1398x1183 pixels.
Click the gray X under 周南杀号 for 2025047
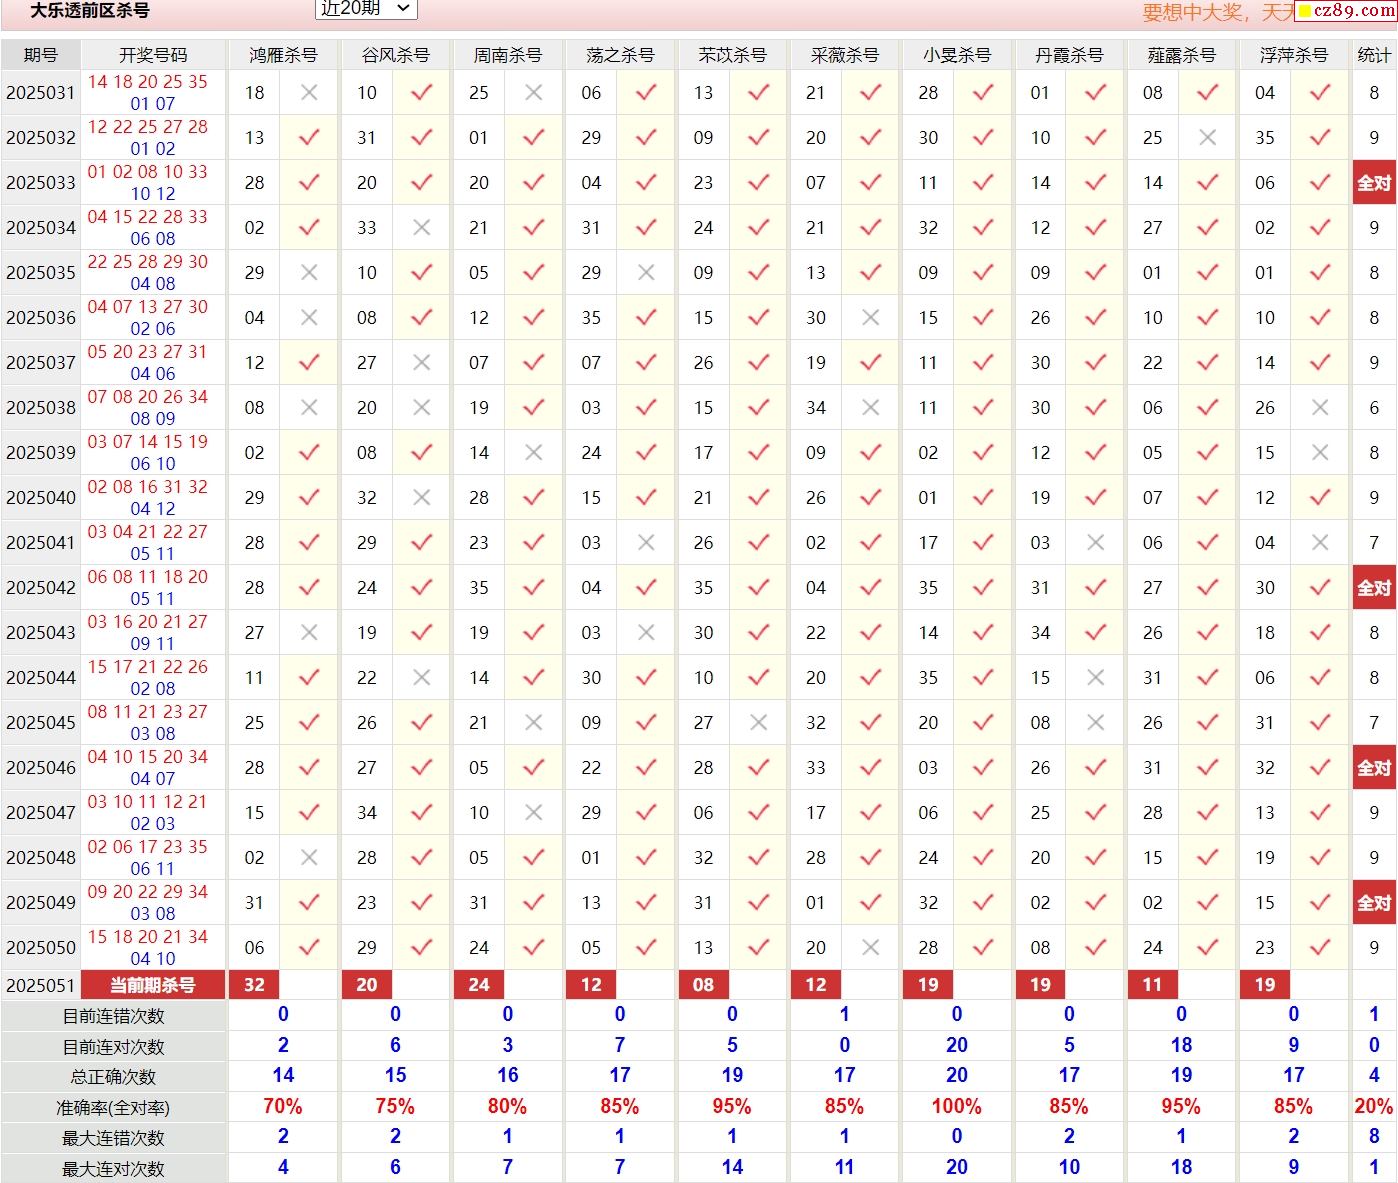534,812
